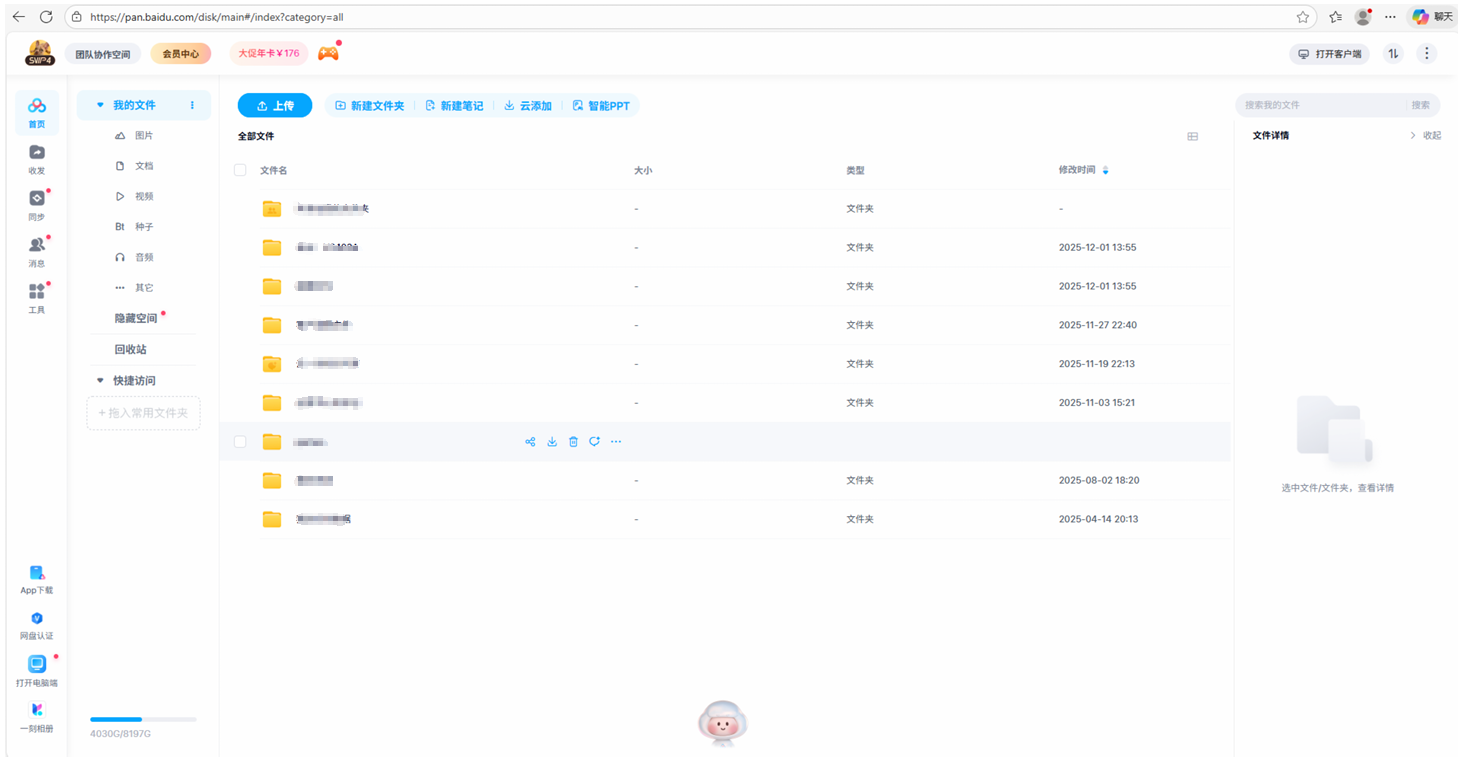Click the 上传 upload button
The image size is (1465, 765).
(275, 105)
